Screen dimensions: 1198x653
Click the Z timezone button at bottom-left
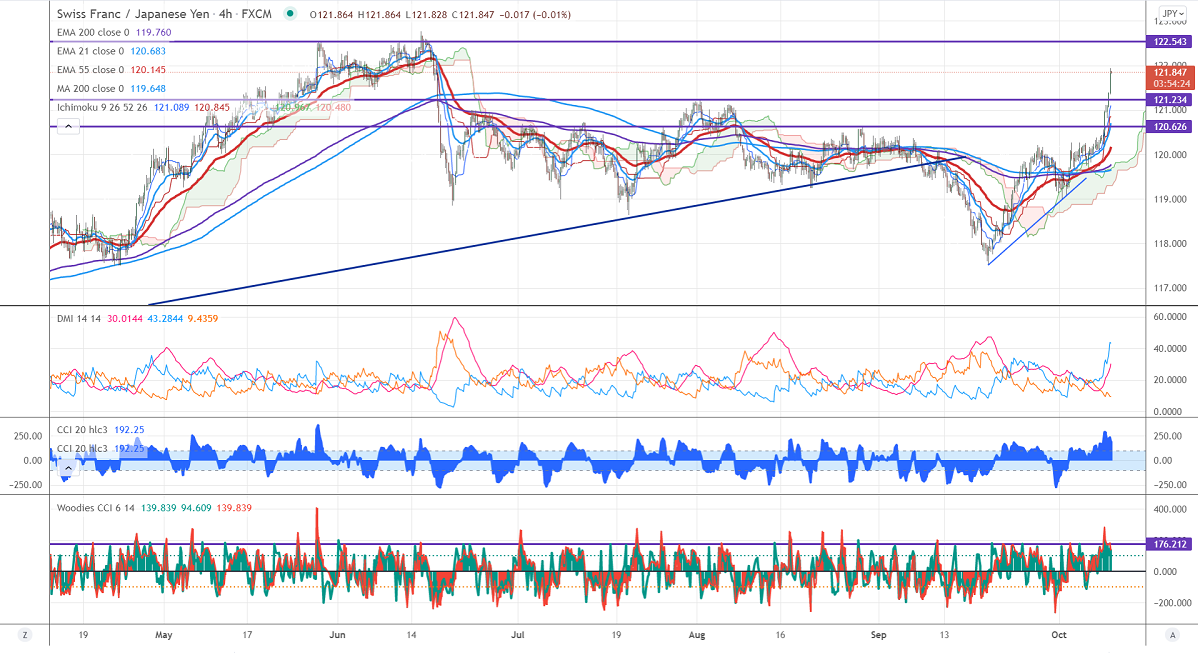[x=24, y=635]
